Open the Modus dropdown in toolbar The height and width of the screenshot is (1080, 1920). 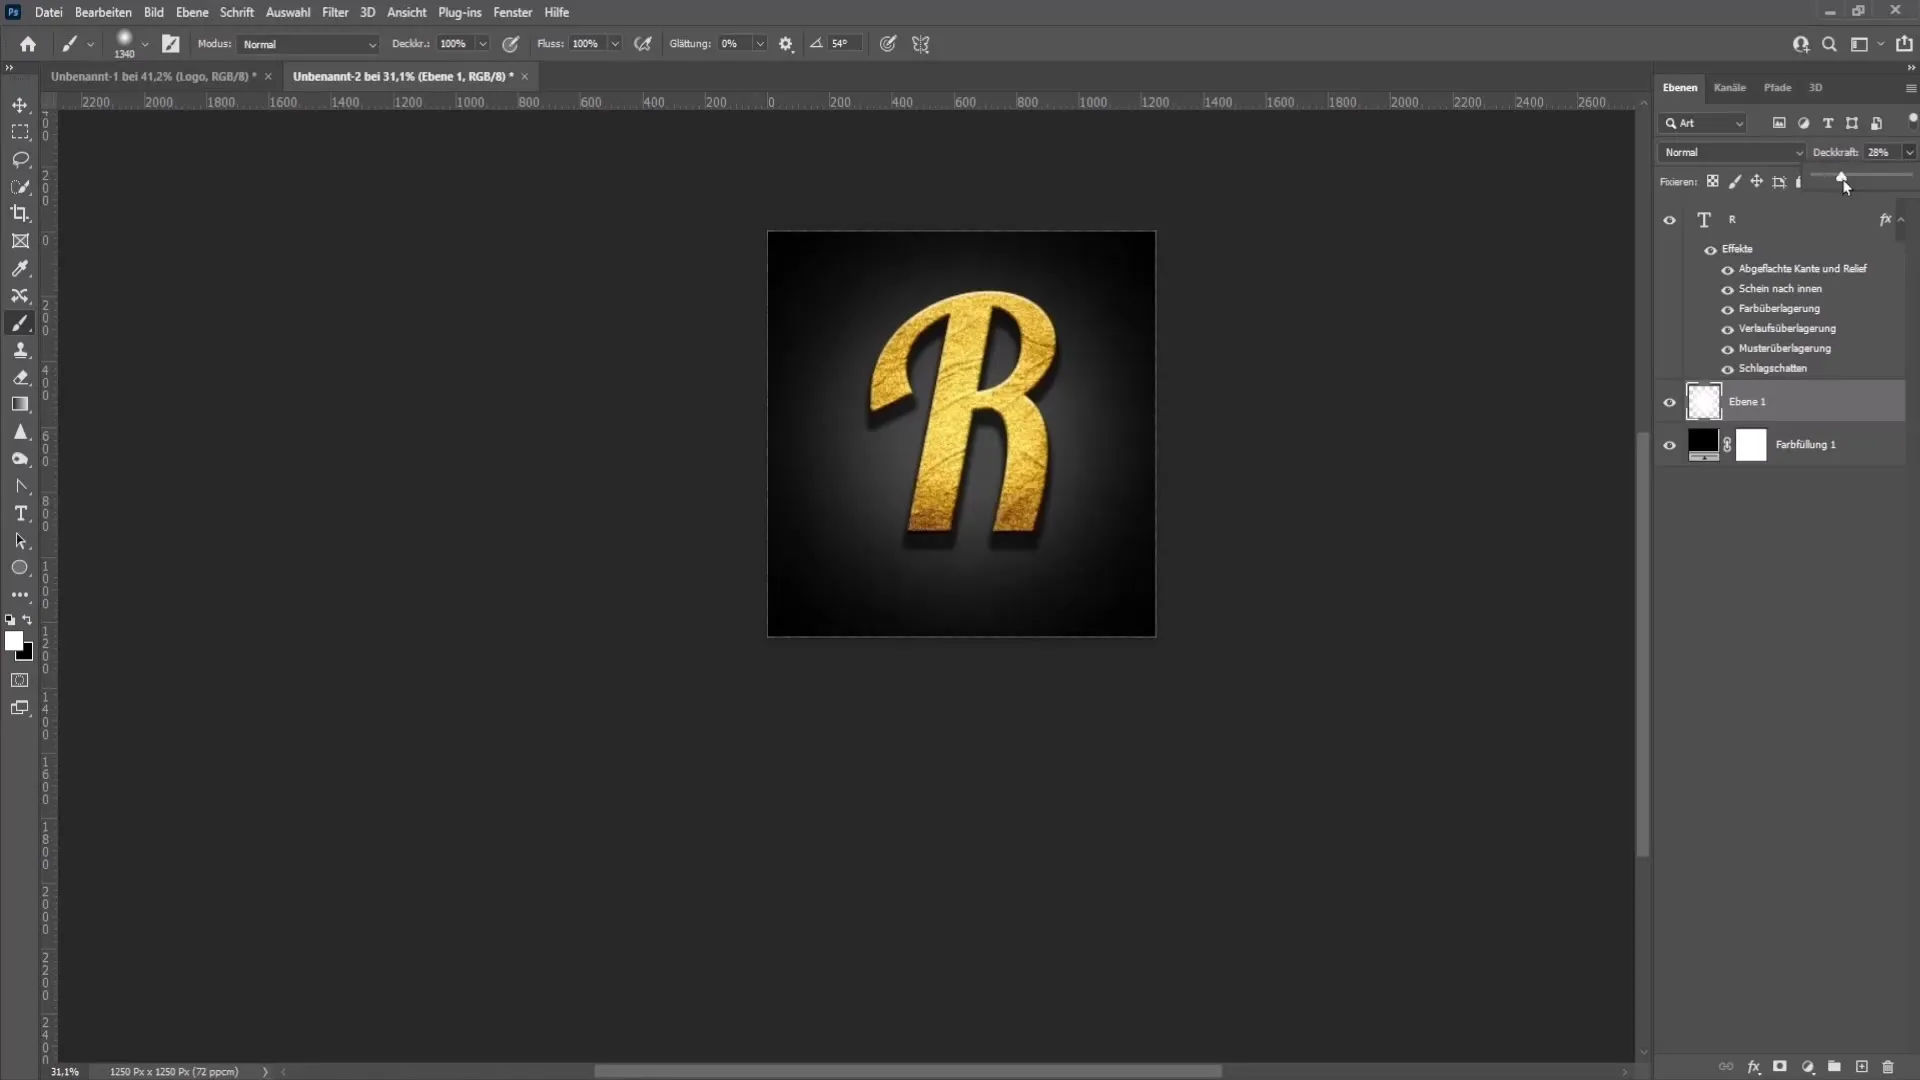tap(305, 44)
